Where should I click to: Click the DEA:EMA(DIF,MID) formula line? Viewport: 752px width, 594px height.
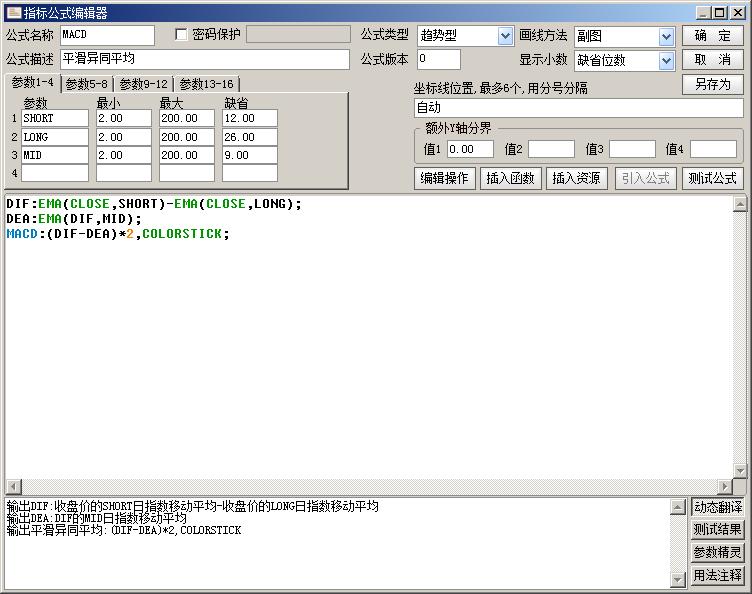pyautogui.click(x=74, y=219)
